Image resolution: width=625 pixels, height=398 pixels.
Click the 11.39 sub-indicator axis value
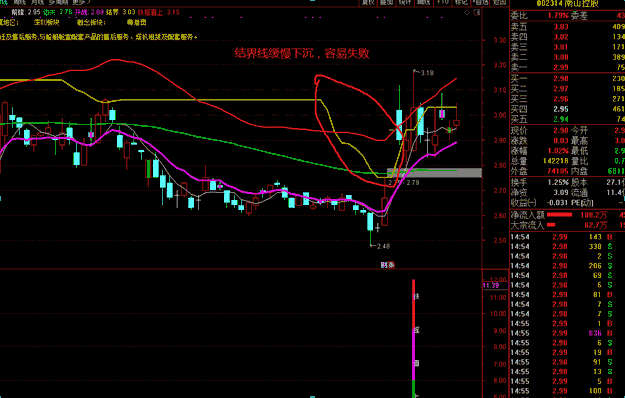(x=491, y=286)
